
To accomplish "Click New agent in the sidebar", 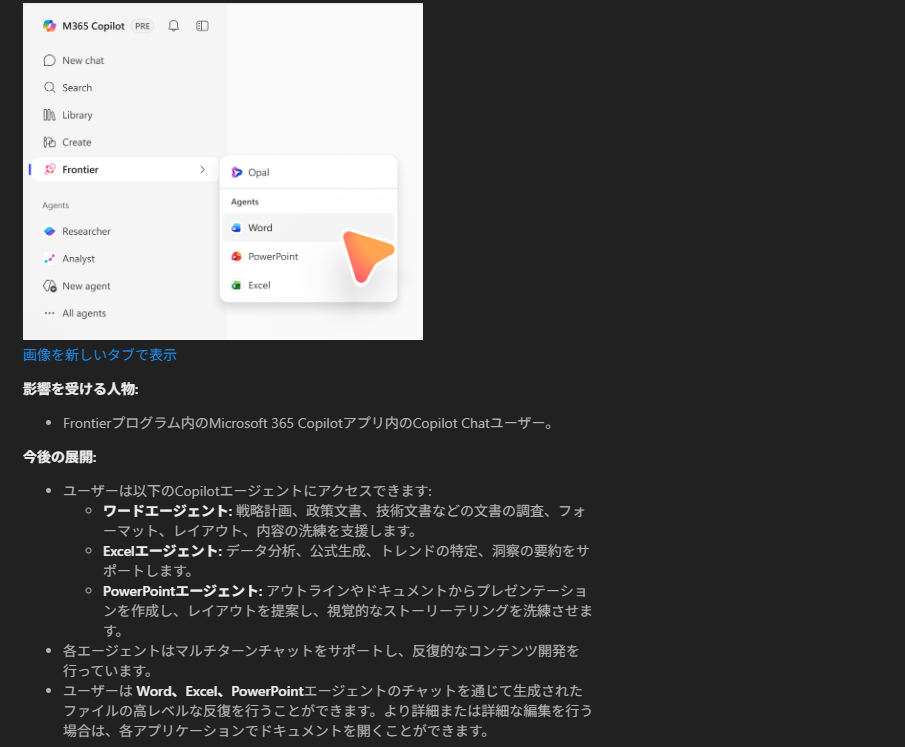I will coord(86,286).
